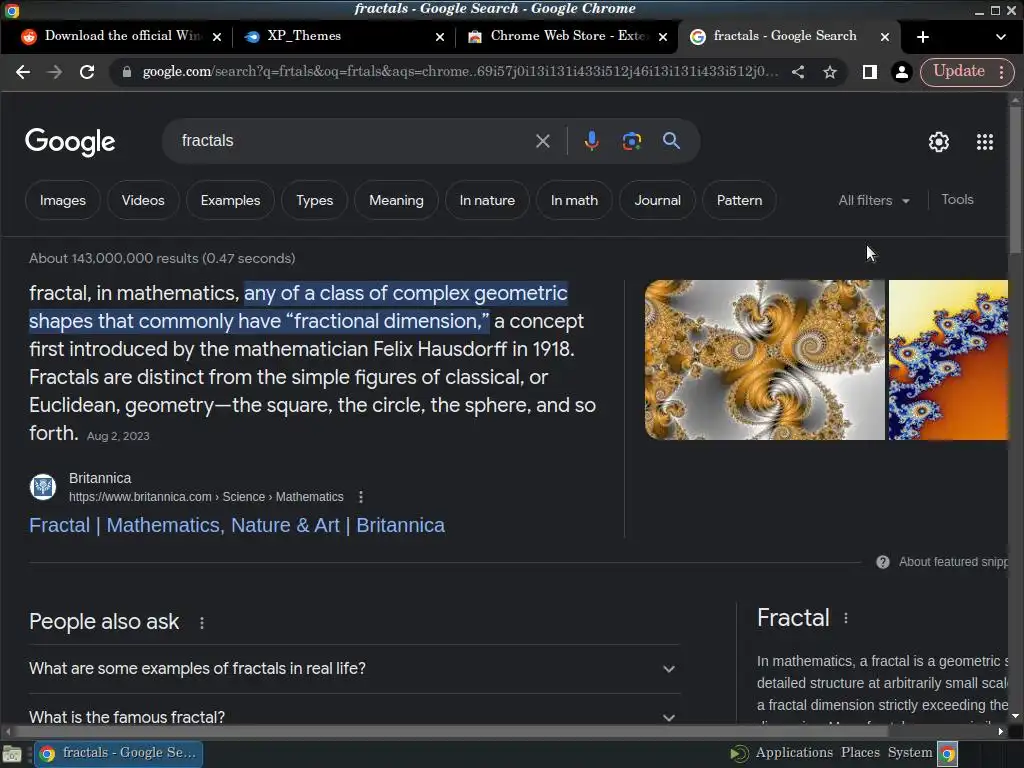1024x768 pixels.
Task: Filter results by Videos
Action: pos(143,200)
